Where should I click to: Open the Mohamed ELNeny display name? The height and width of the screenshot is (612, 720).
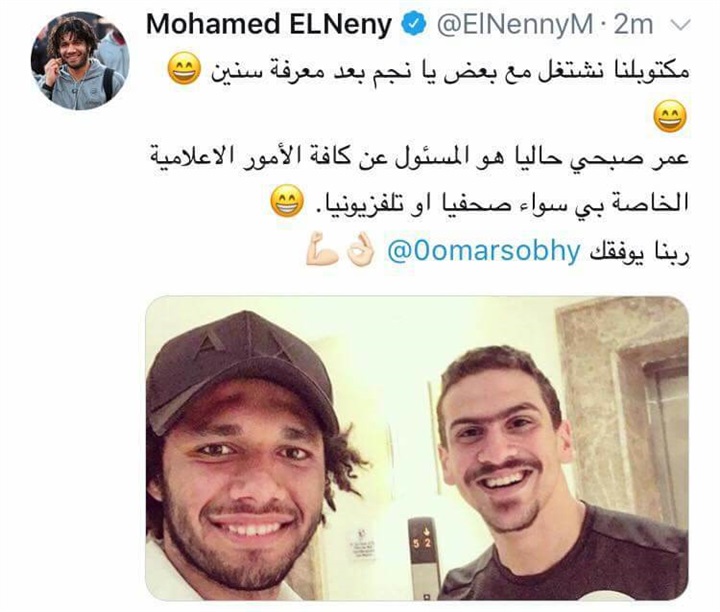(269, 25)
